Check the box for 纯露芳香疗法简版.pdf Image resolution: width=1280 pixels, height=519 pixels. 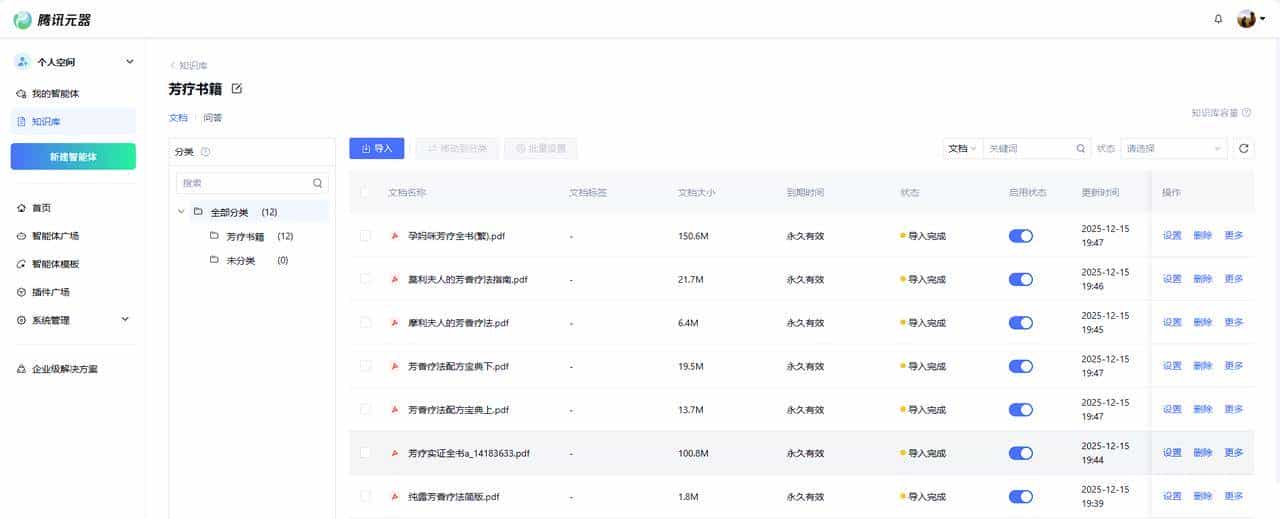click(x=365, y=496)
